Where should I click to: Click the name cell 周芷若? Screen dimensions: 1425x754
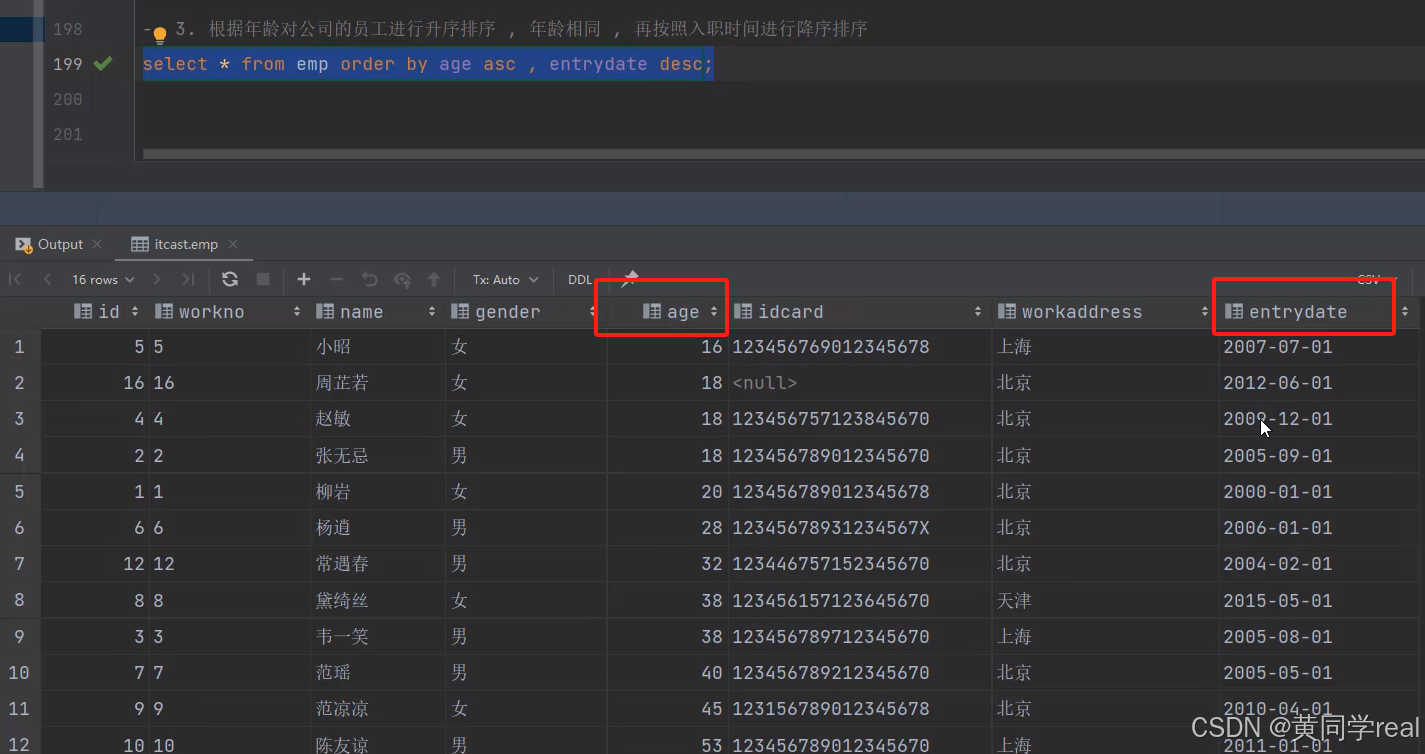(378, 383)
